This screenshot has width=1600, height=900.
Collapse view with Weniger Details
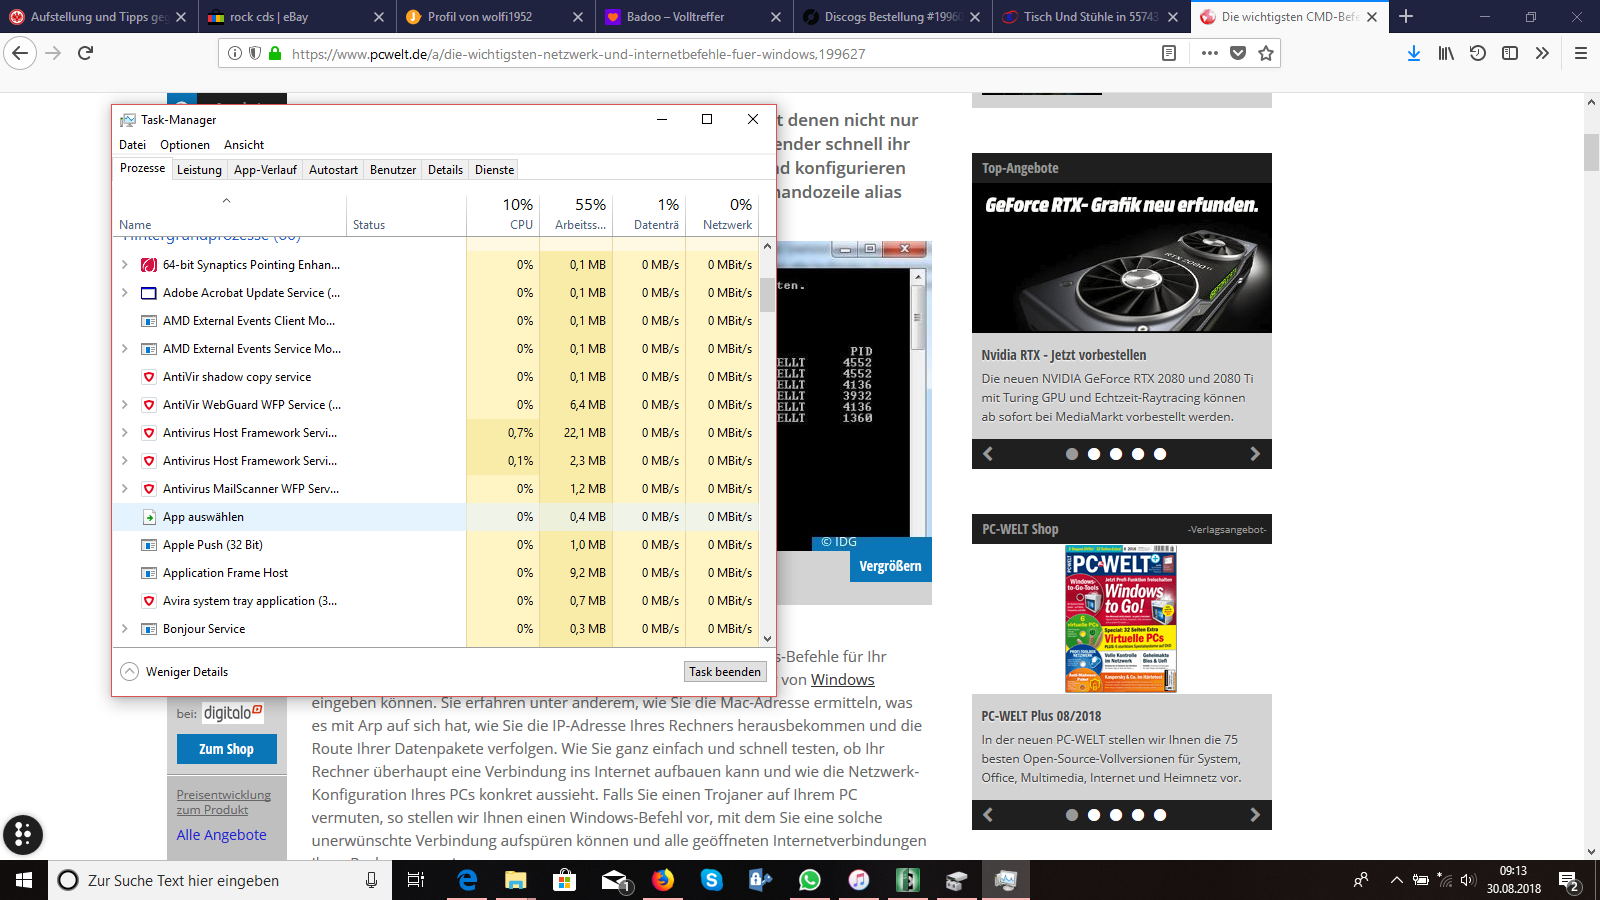[x=174, y=672]
